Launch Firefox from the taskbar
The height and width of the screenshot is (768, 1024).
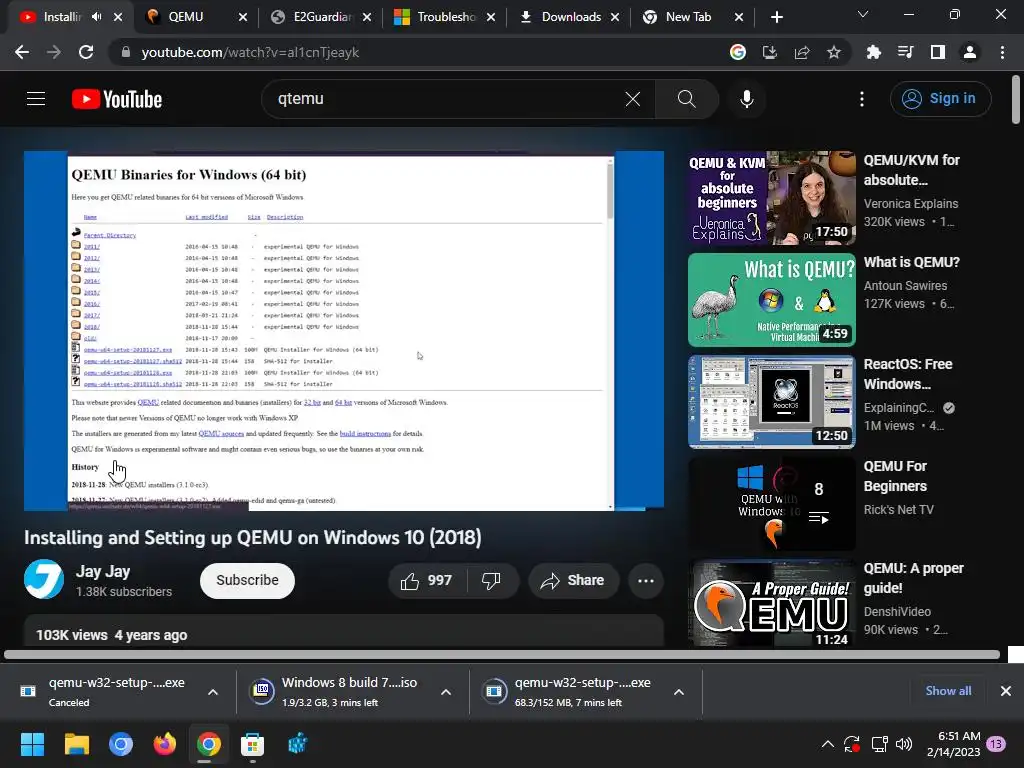165,744
